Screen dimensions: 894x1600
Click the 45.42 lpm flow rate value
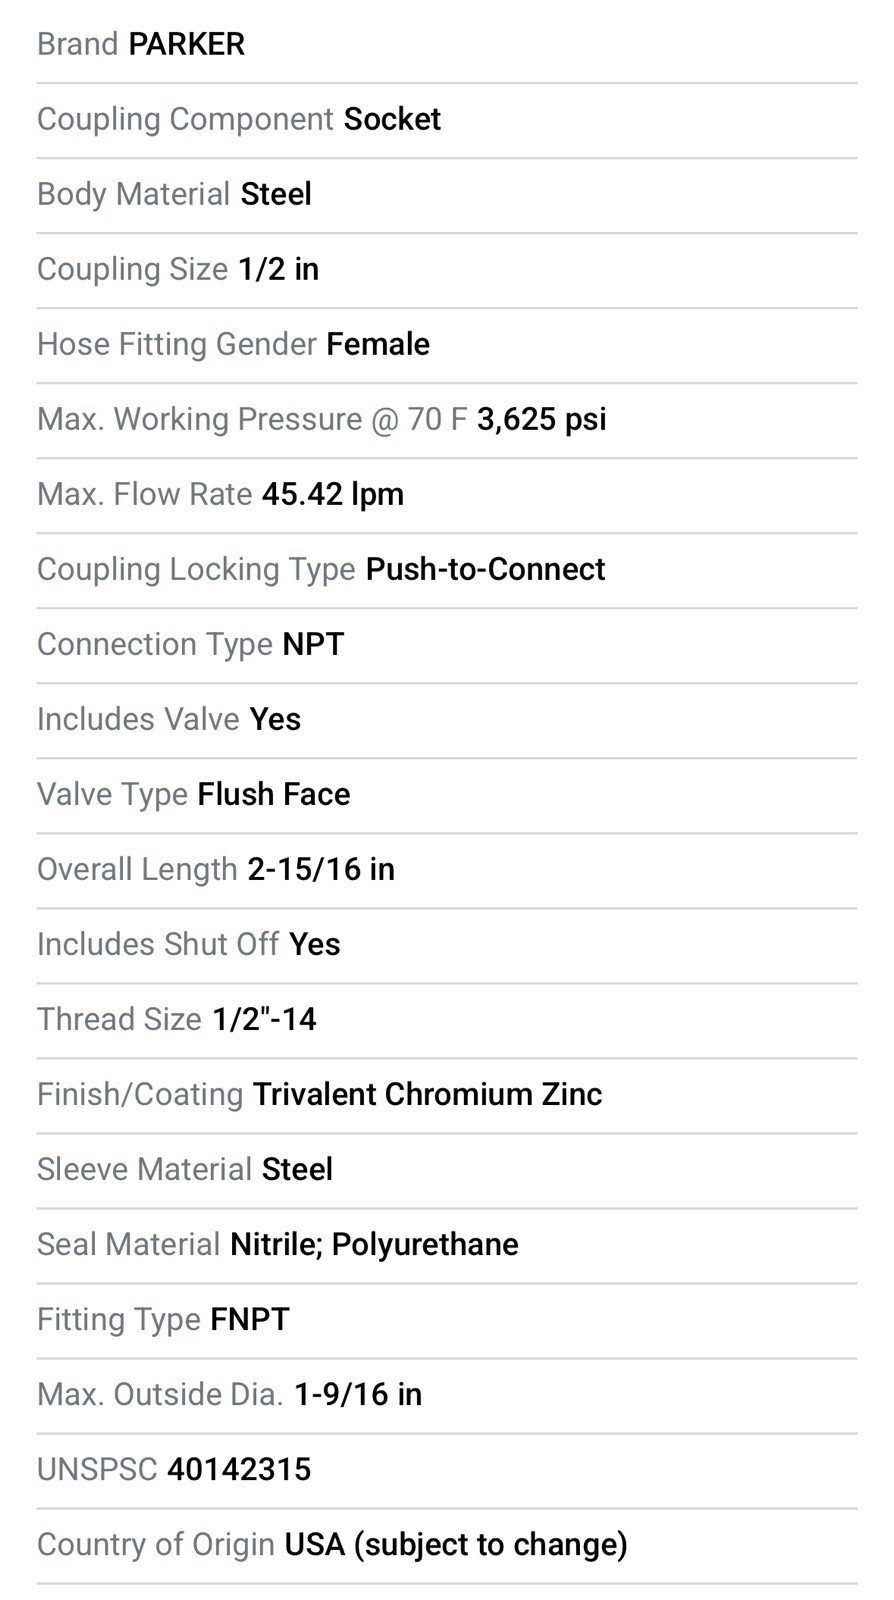click(333, 494)
